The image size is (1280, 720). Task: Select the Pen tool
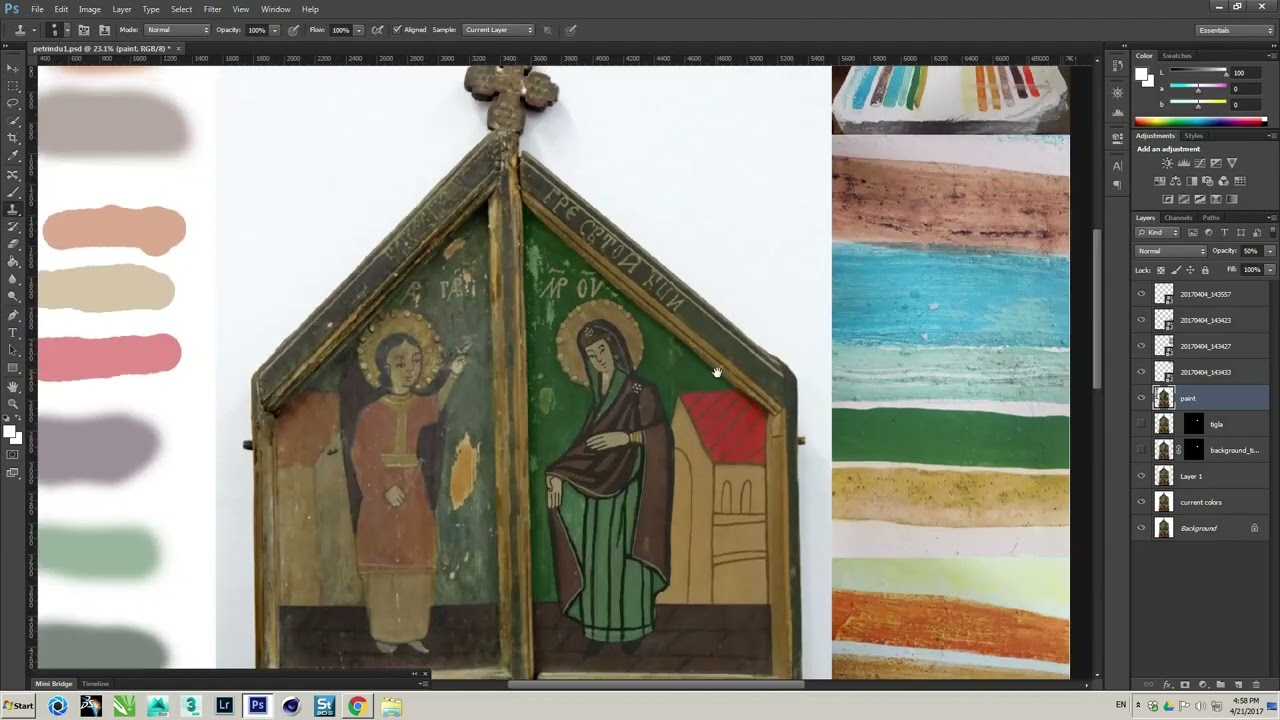13,315
